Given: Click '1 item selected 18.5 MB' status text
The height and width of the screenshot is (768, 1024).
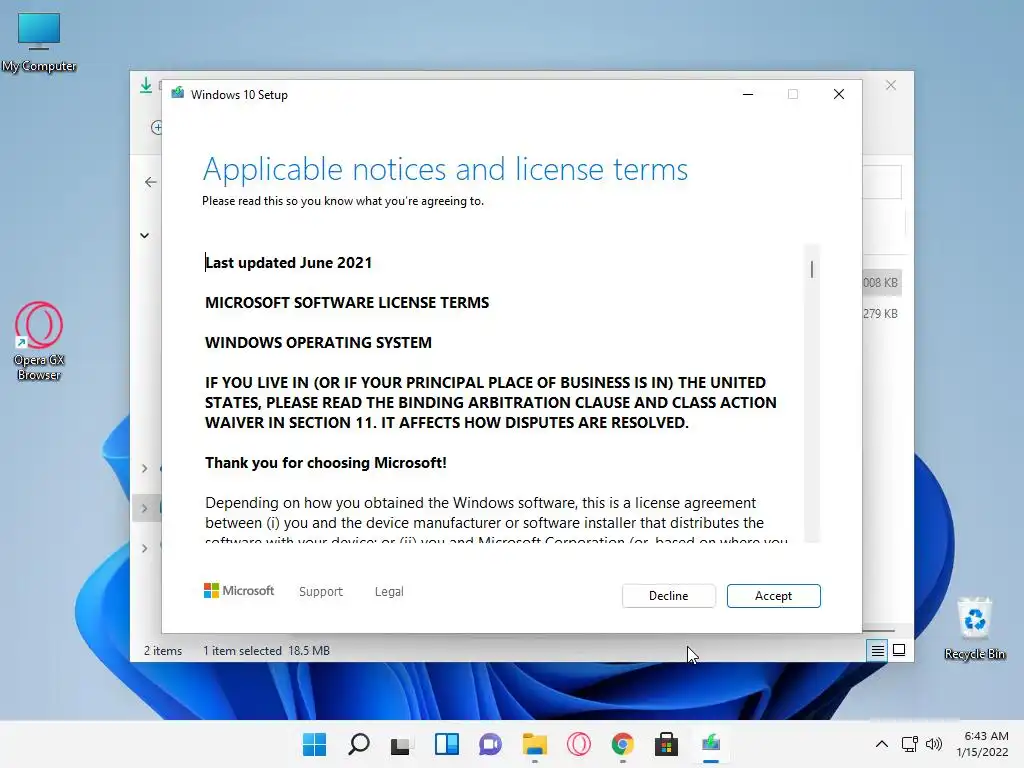Looking at the screenshot, I should coord(266,650).
